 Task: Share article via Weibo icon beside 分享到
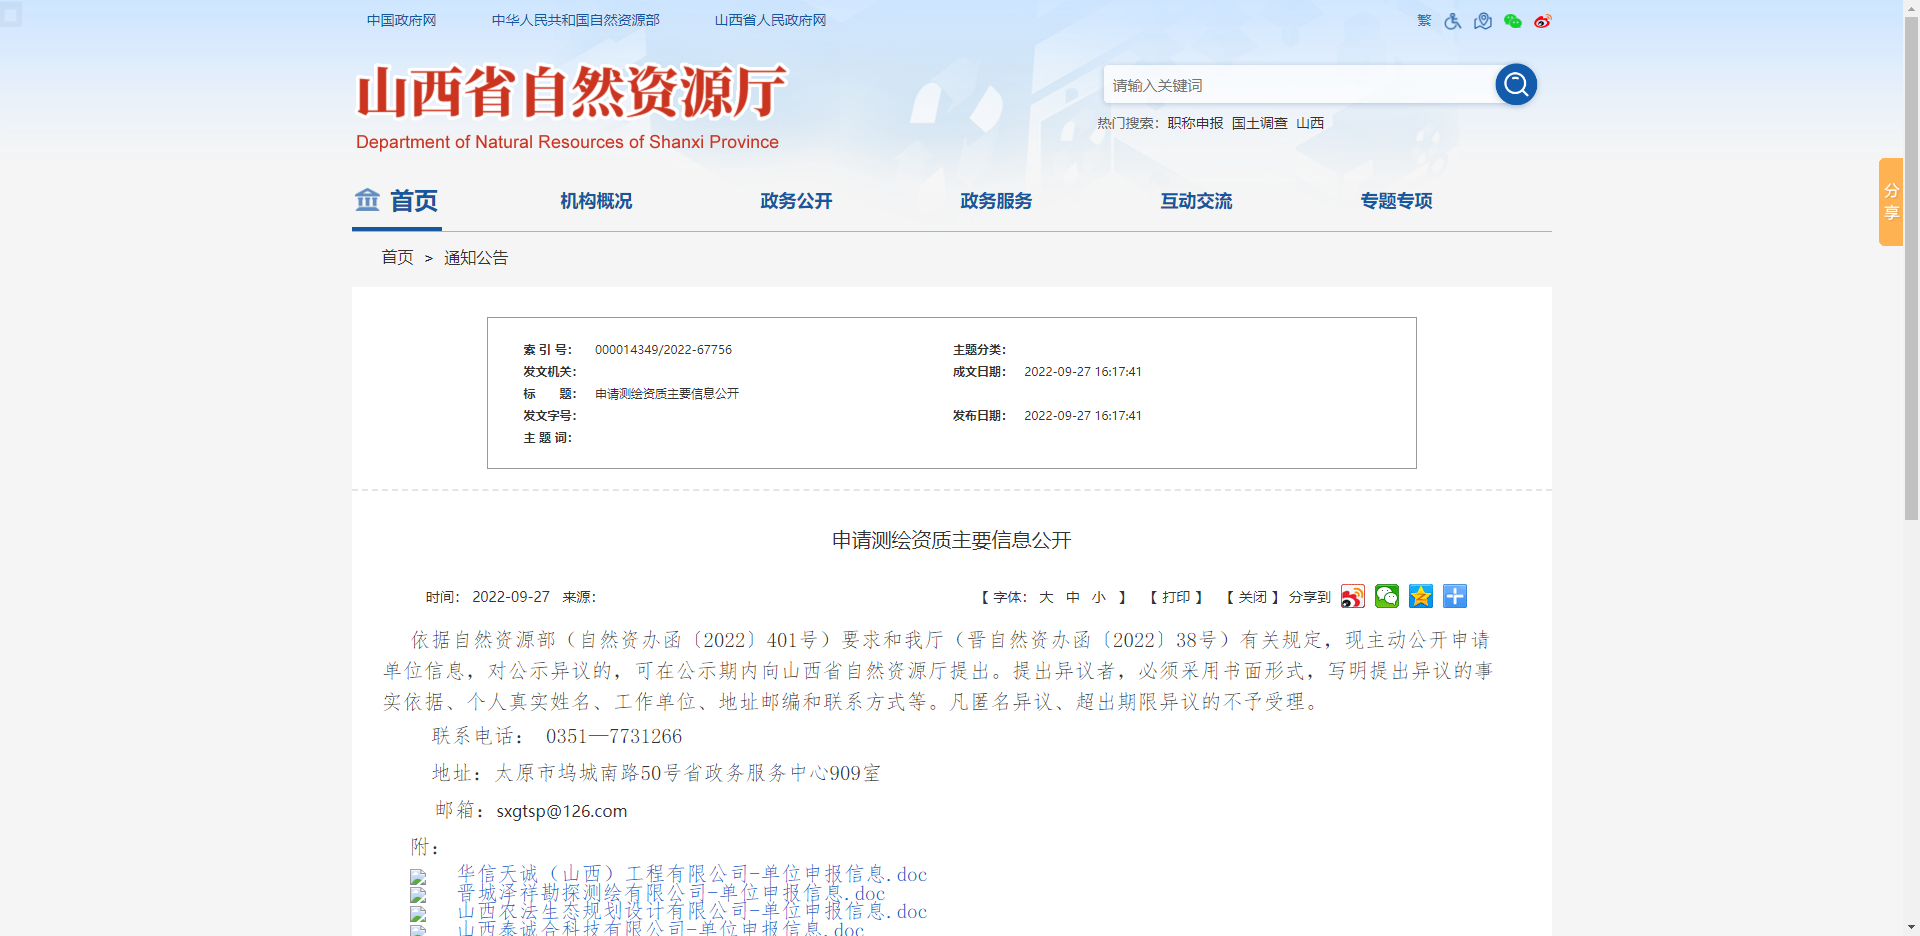[x=1353, y=597]
